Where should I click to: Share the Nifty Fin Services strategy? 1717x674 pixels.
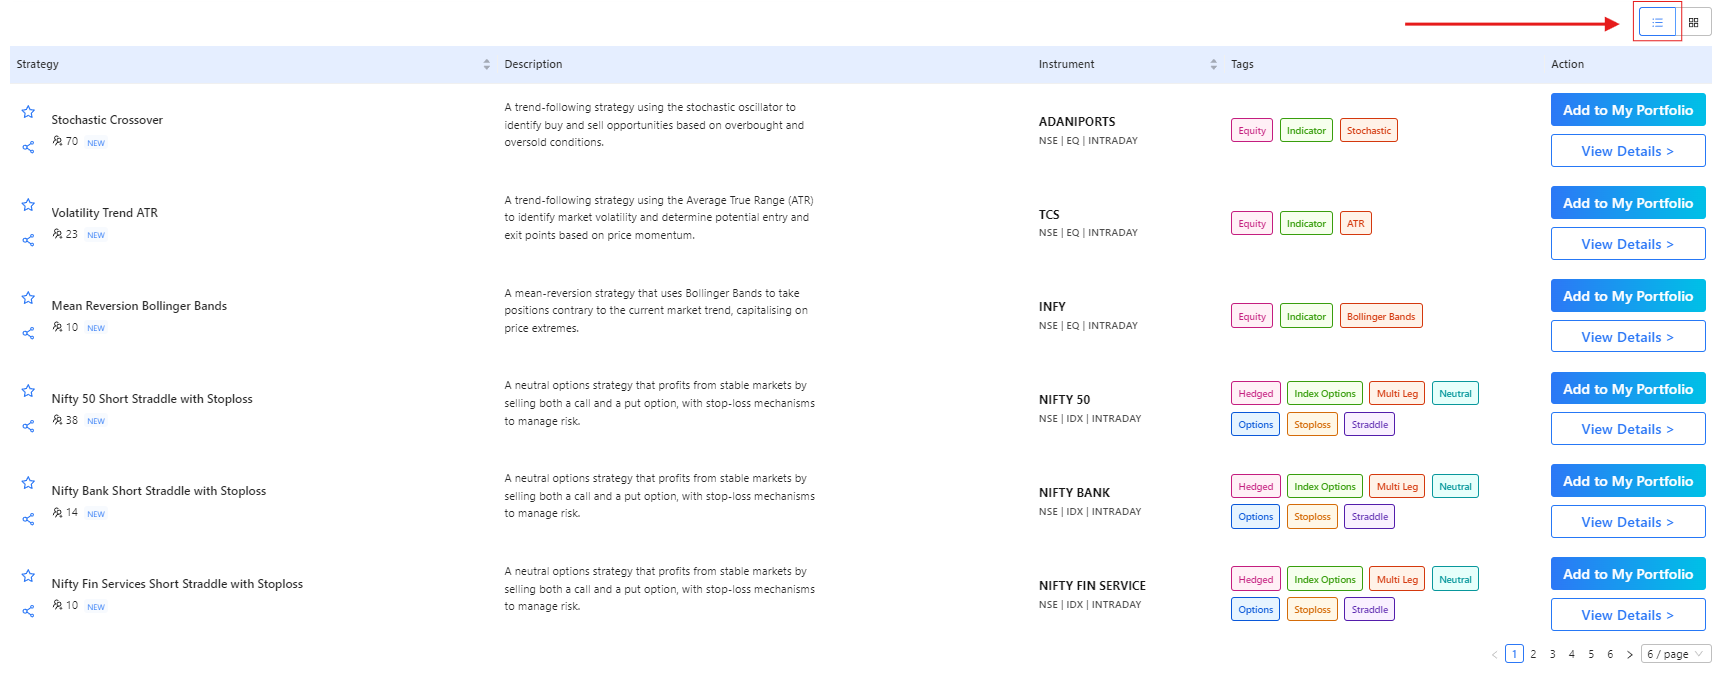pyautogui.click(x=28, y=611)
